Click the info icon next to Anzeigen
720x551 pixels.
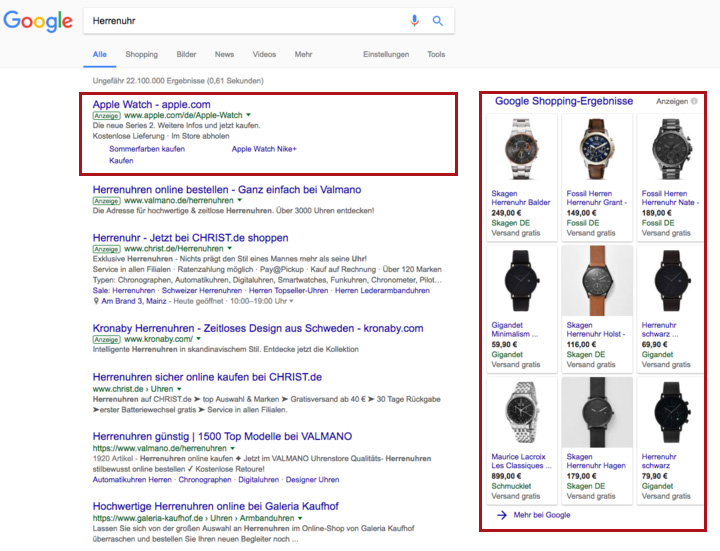pyautogui.click(x=694, y=101)
